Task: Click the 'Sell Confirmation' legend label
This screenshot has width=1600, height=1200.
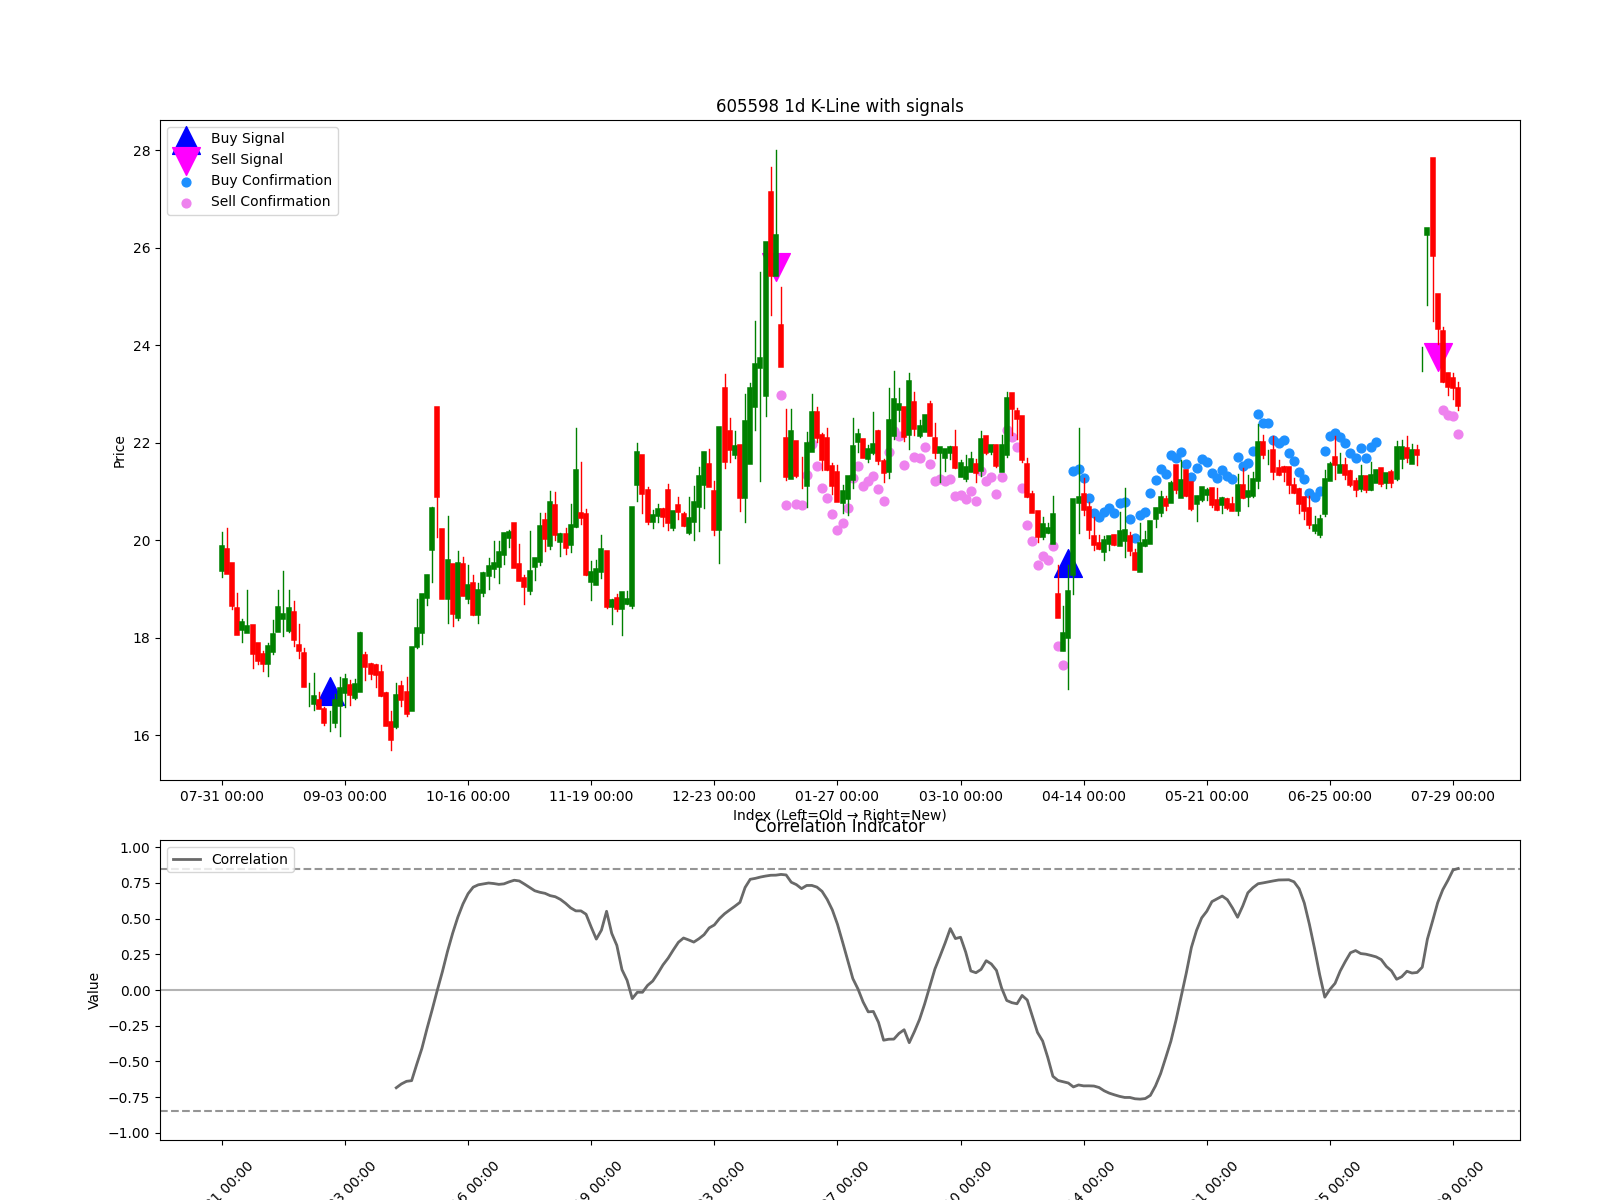Action: pos(270,202)
